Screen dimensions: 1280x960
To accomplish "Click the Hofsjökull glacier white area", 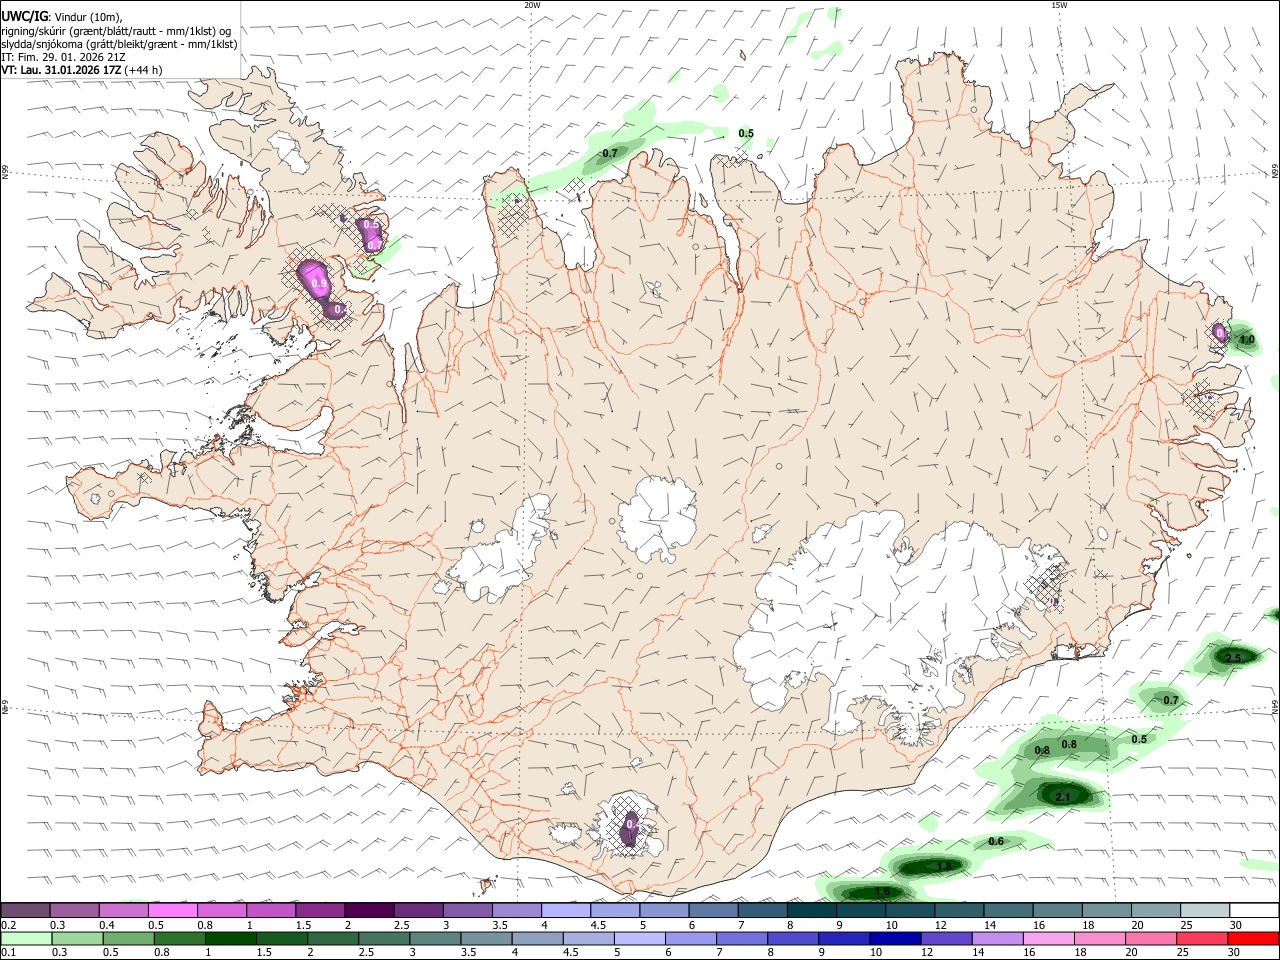I will [657, 519].
